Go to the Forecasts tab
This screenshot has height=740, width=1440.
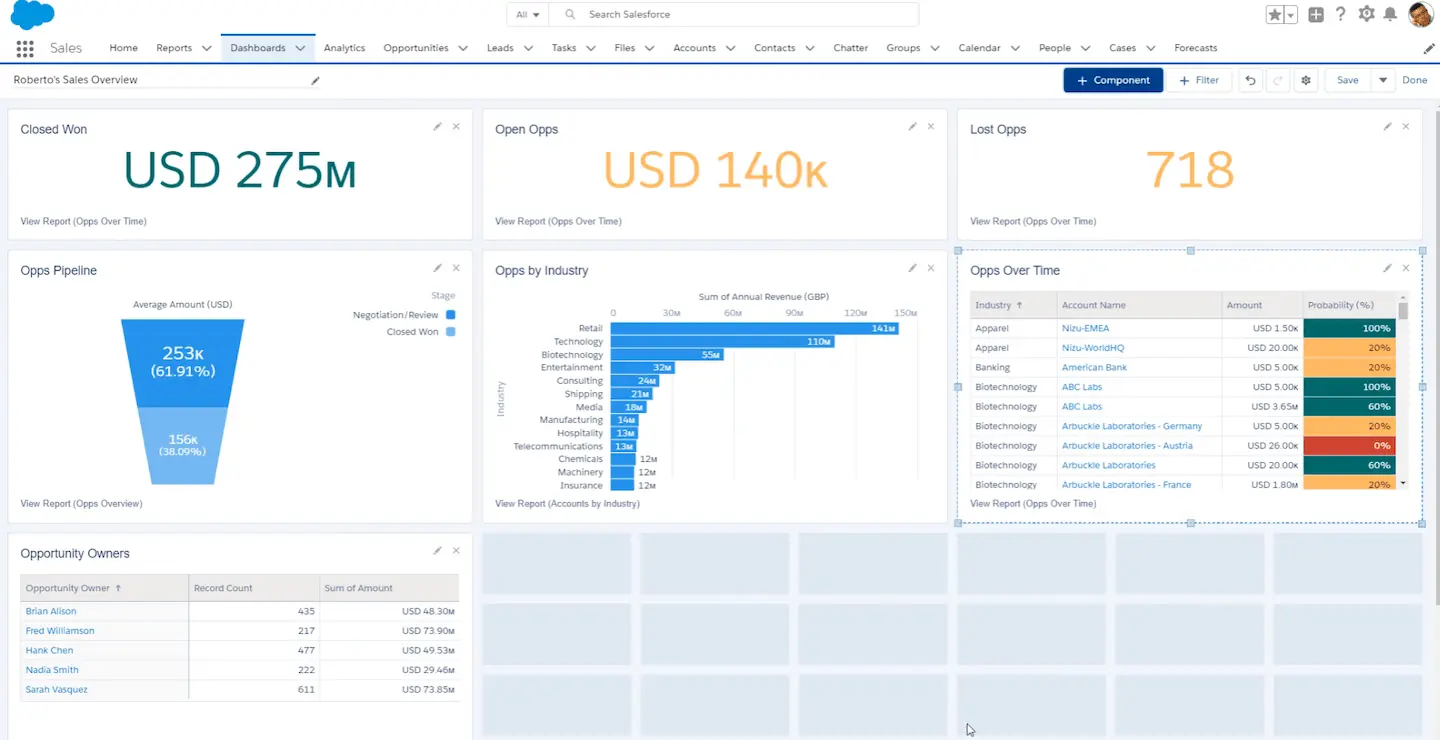click(x=1196, y=48)
